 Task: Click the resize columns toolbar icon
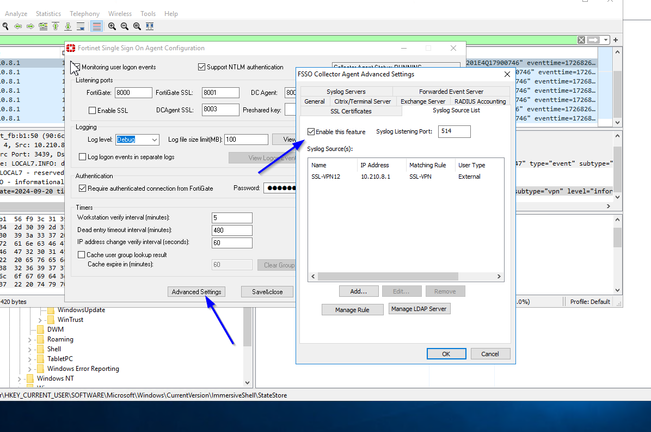point(149,27)
